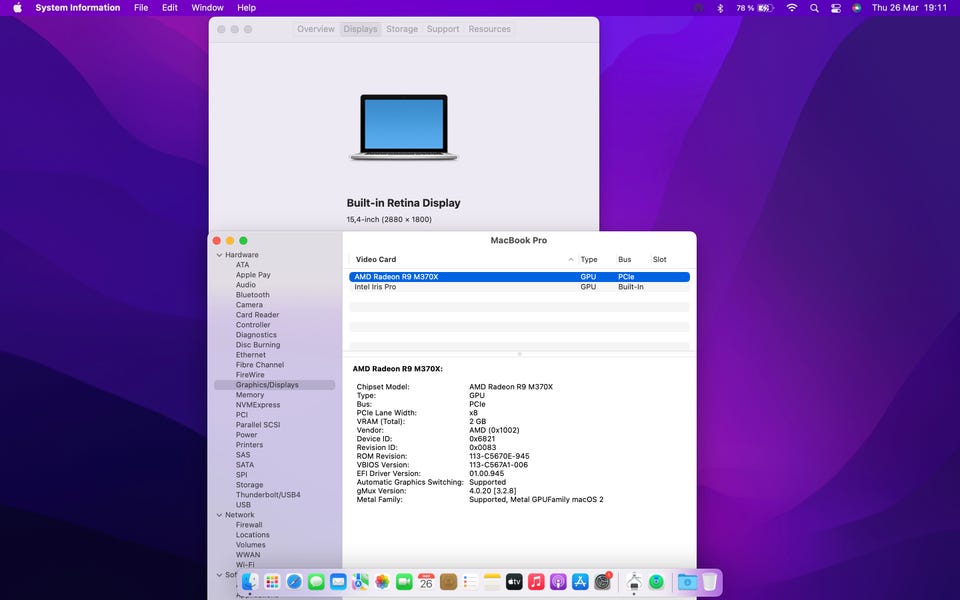Click the Spotlight search icon

[814, 8]
